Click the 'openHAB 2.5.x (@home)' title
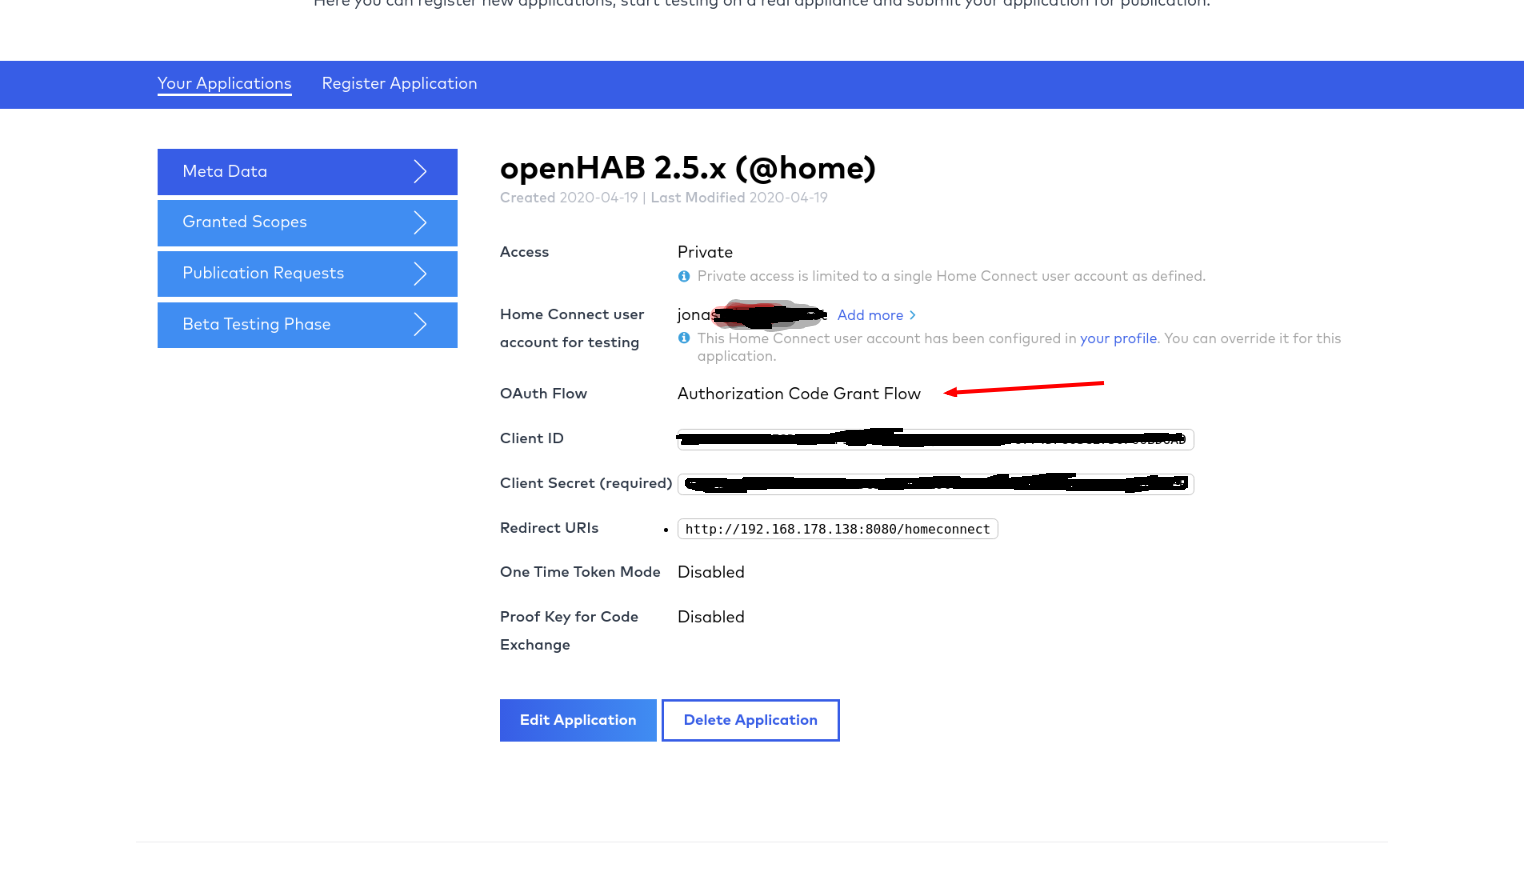 (x=688, y=168)
